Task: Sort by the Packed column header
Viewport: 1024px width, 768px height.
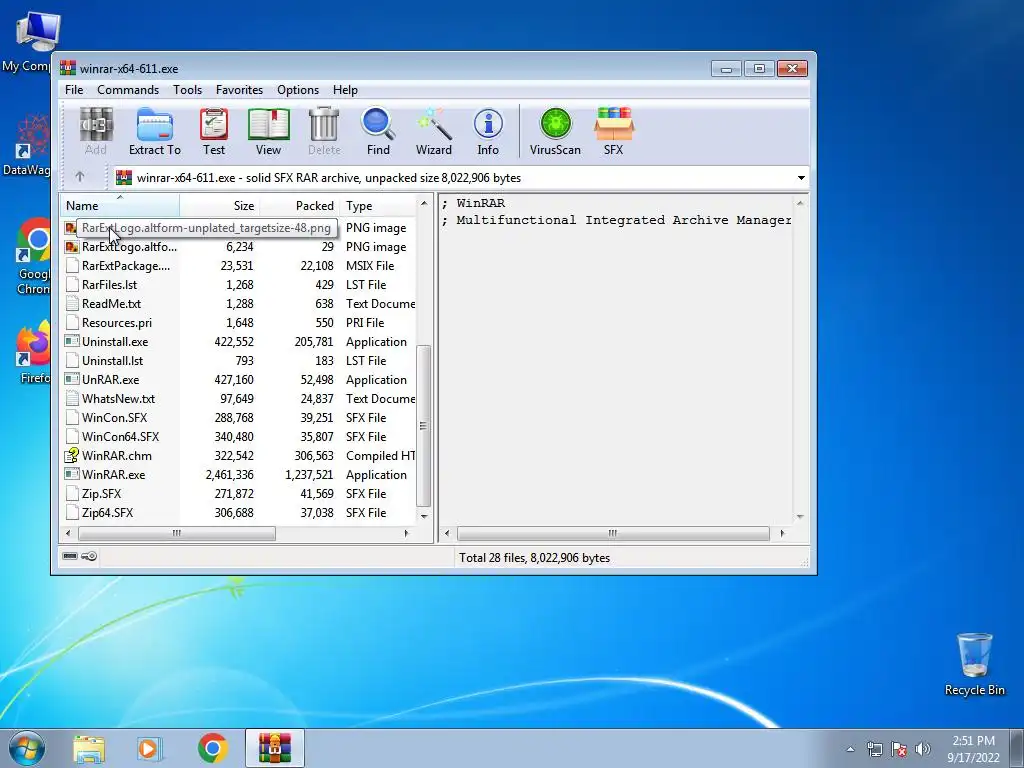Action: pos(299,206)
